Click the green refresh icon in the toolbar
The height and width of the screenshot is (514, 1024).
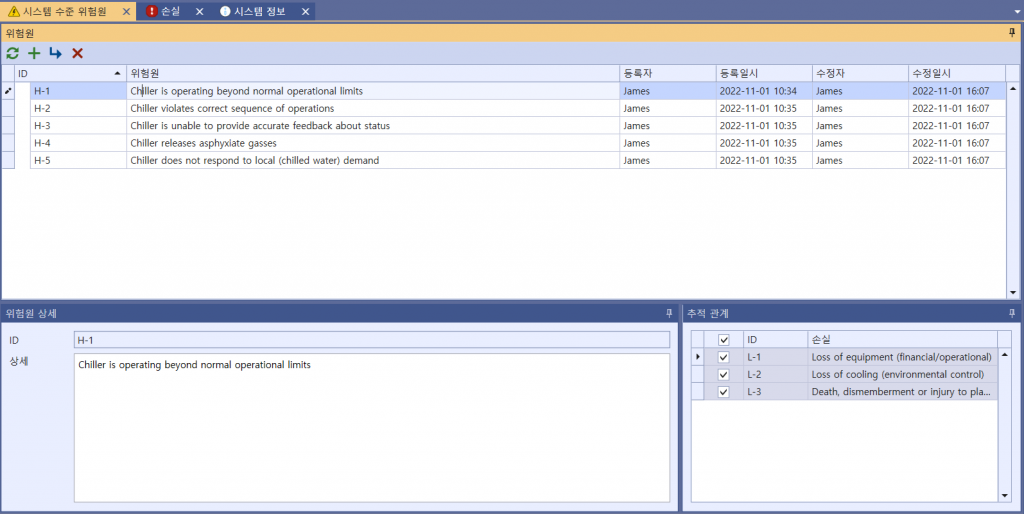(12, 54)
